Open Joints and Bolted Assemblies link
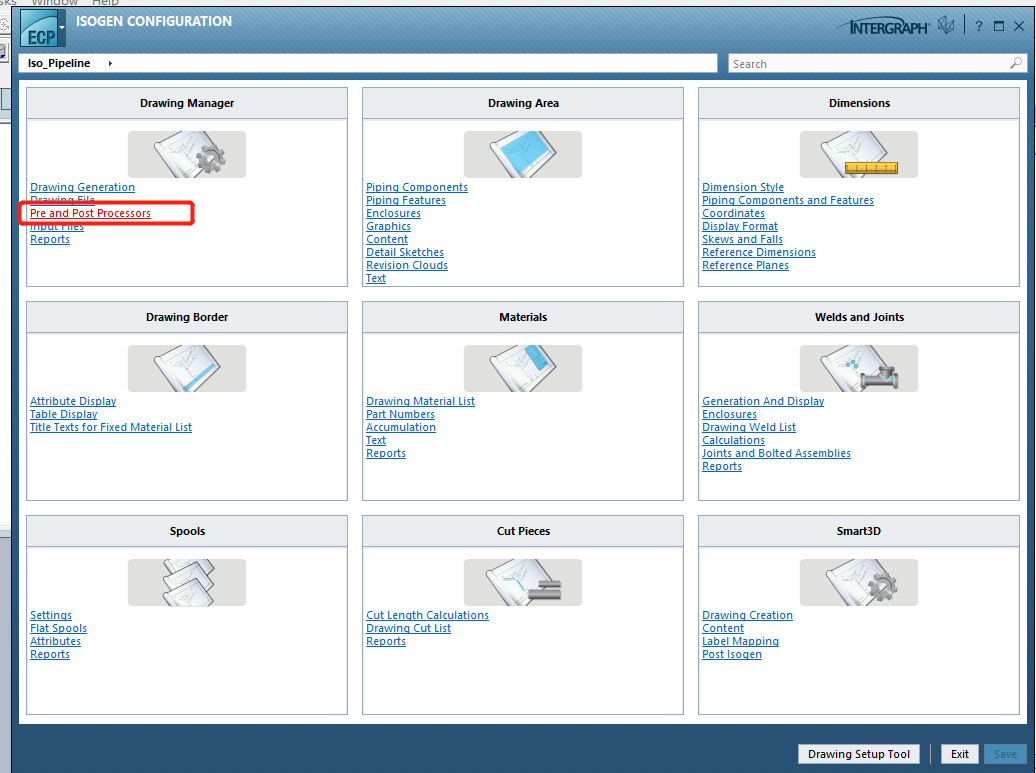Screen dimensions: 1036x773 point(776,453)
